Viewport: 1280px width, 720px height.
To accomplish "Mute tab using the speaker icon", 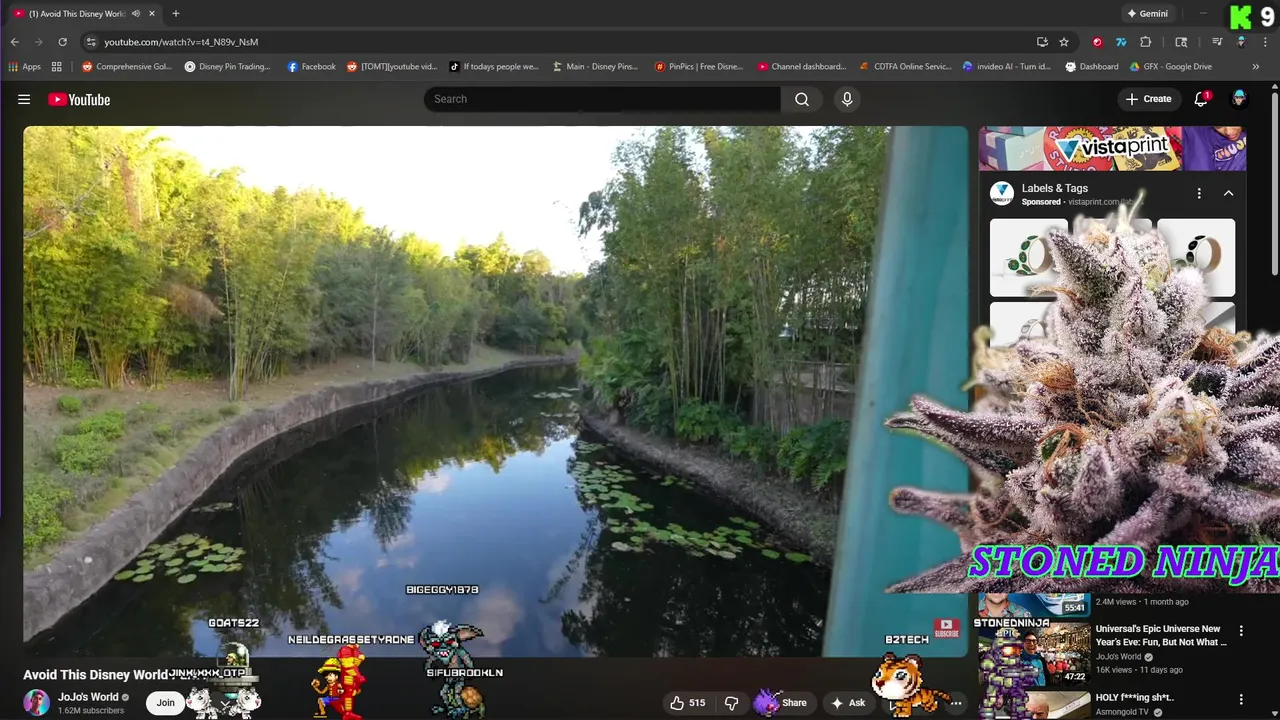I will (x=136, y=14).
